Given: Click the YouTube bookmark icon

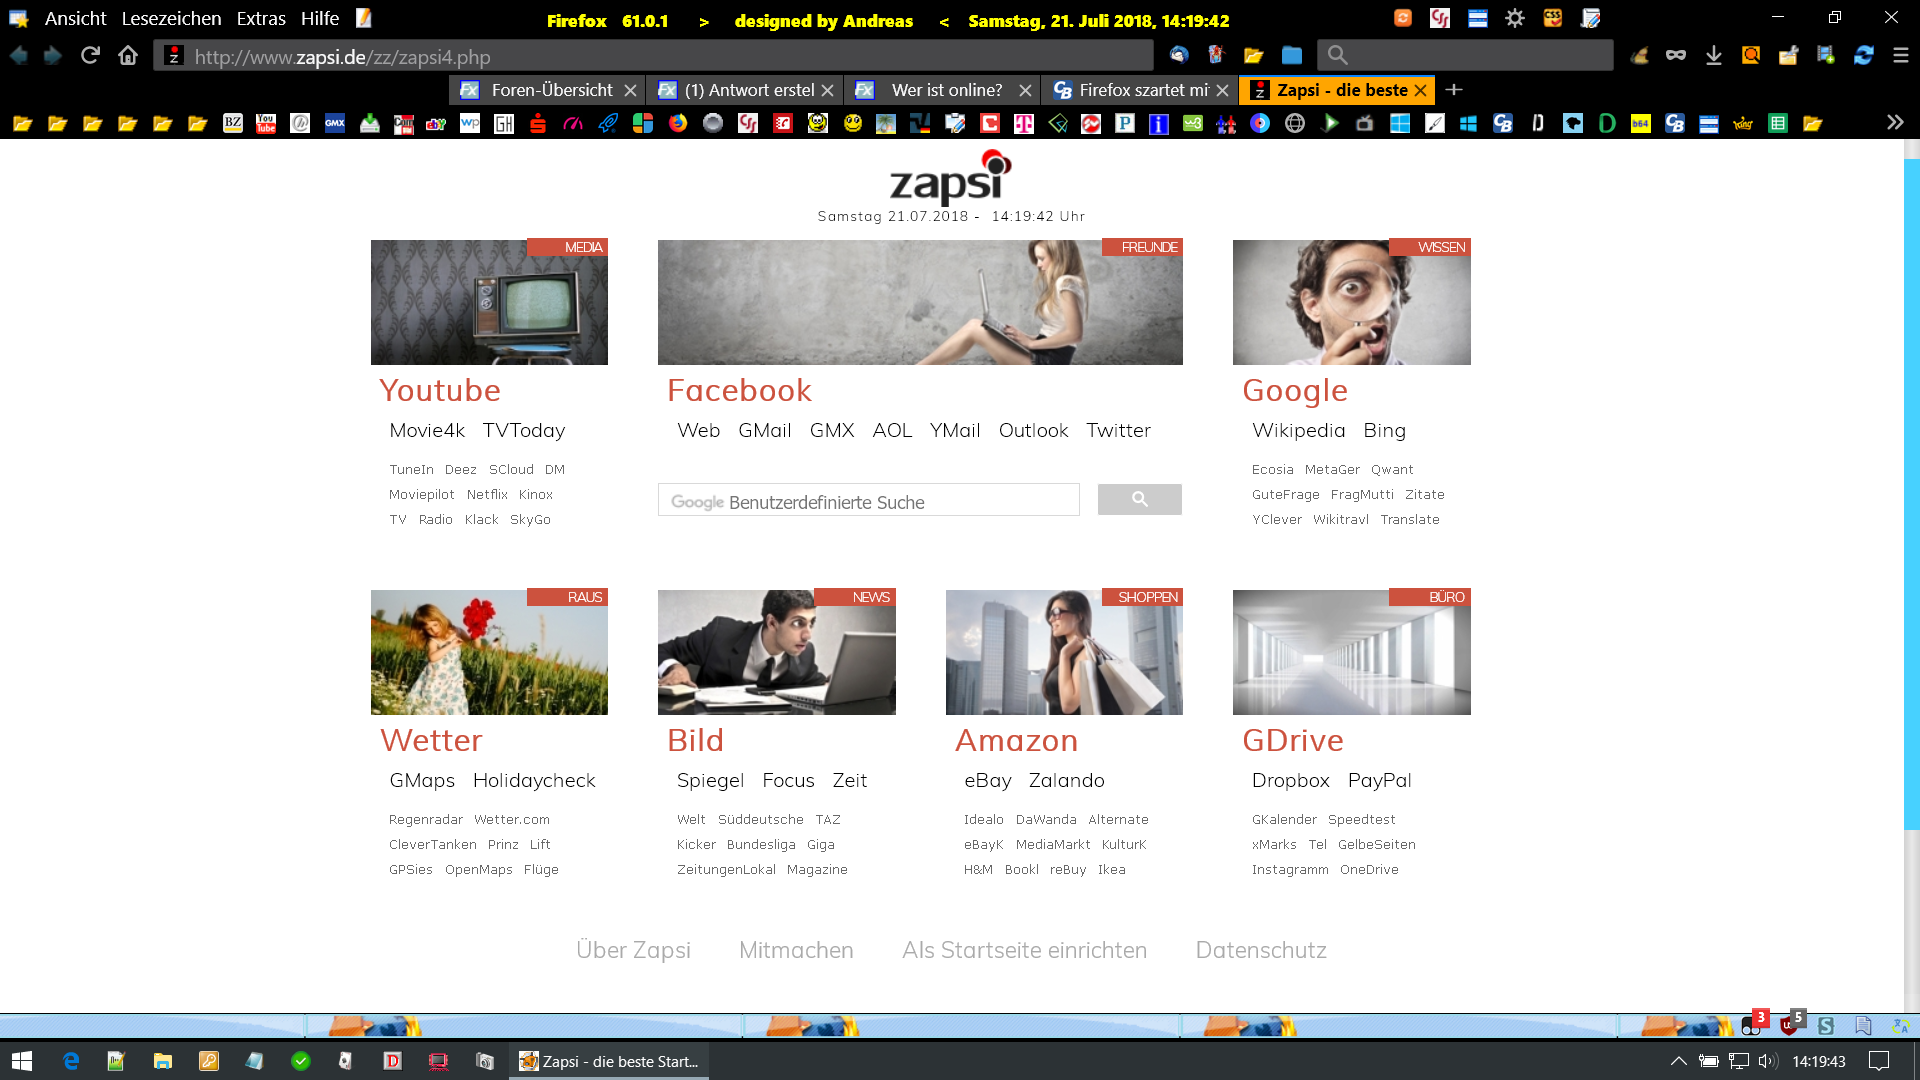Looking at the screenshot, I should (x=266, y=123).
